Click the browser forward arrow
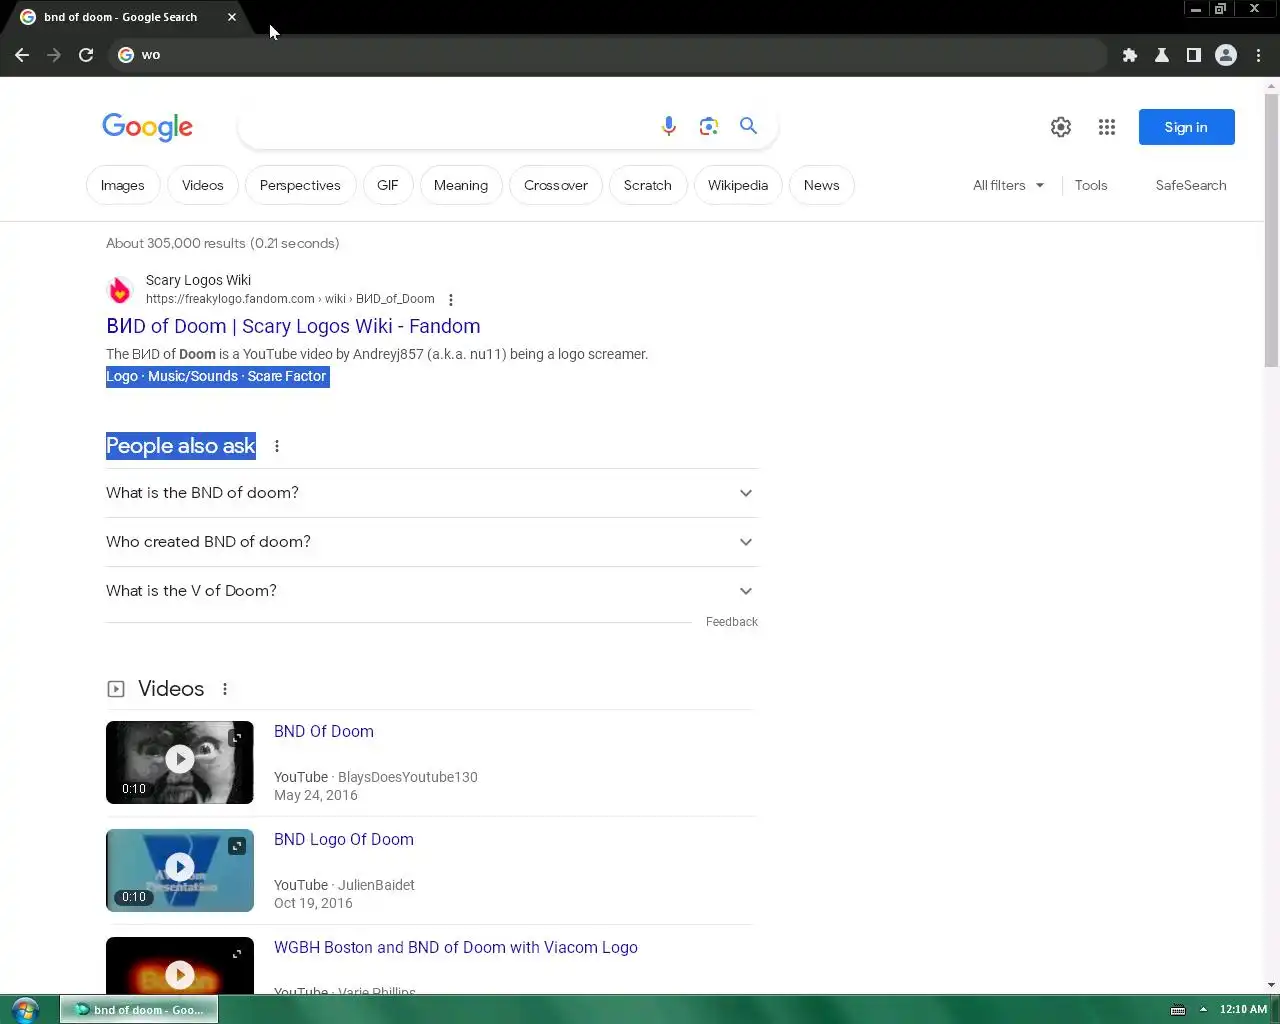The height and width of the screenshot is (1024, 1280). click(54, 55)
